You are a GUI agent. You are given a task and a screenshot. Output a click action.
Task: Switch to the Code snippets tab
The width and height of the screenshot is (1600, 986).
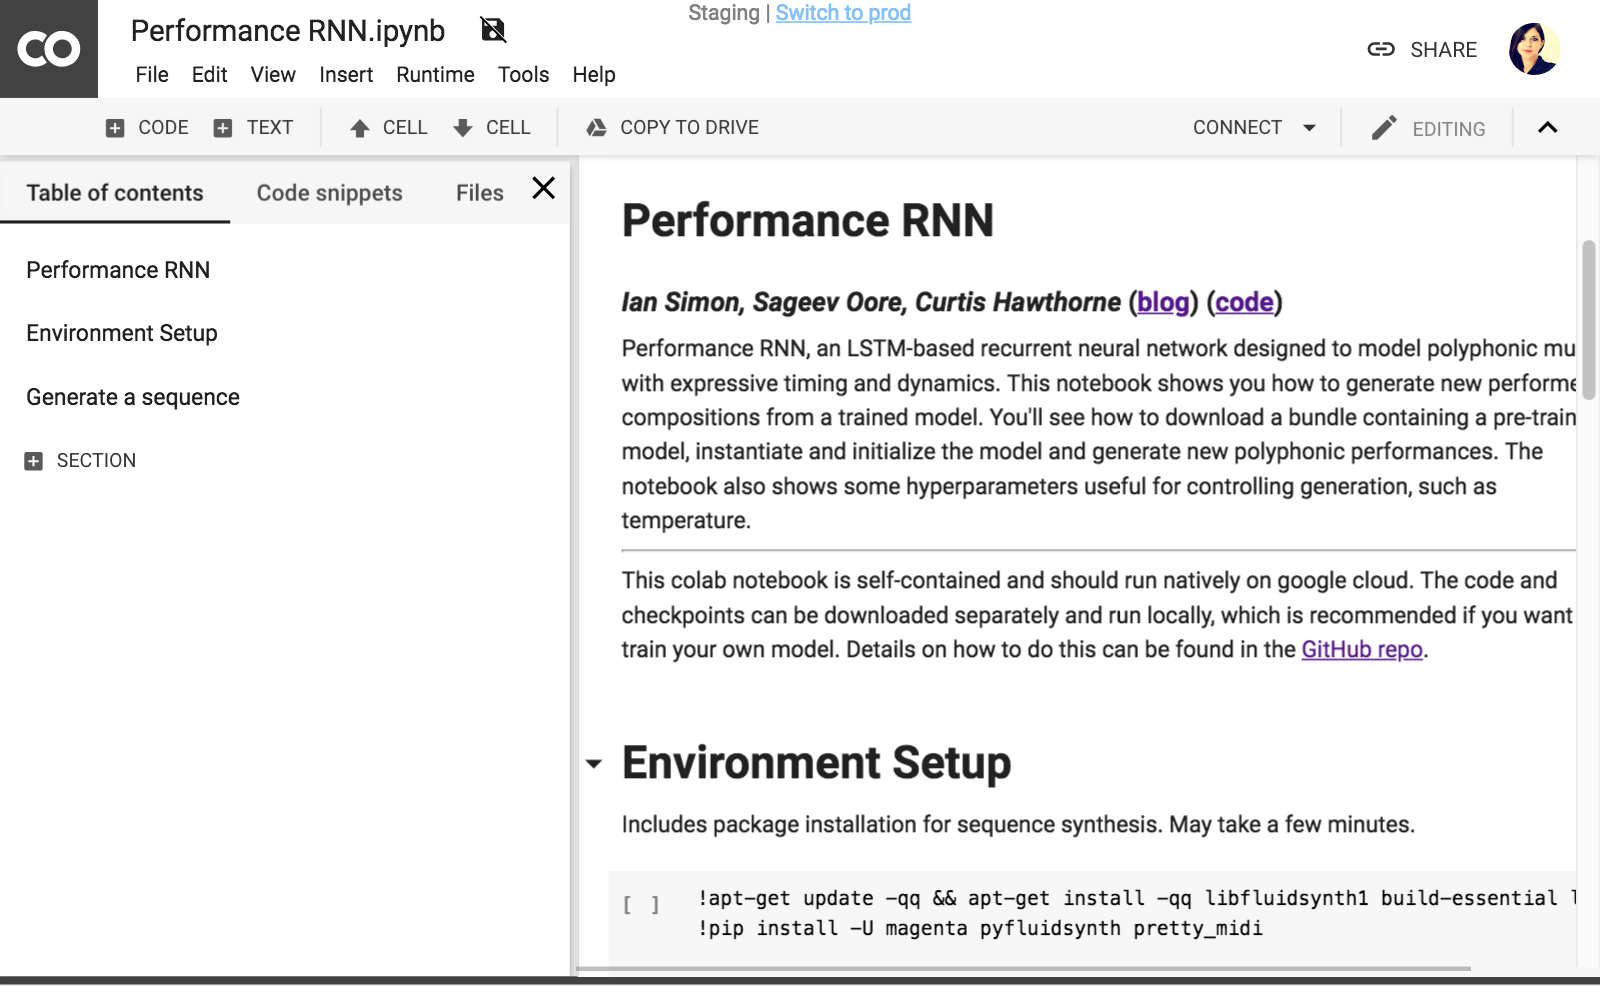329,193
